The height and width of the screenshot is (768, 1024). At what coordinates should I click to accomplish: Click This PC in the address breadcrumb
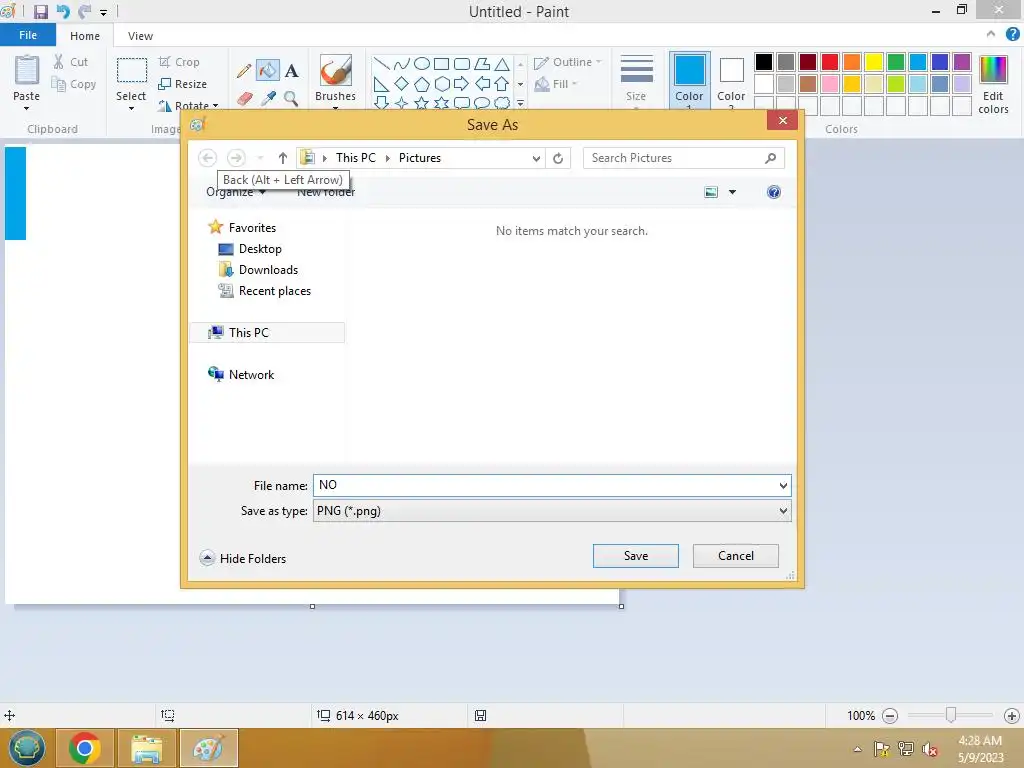coord(356,158)
